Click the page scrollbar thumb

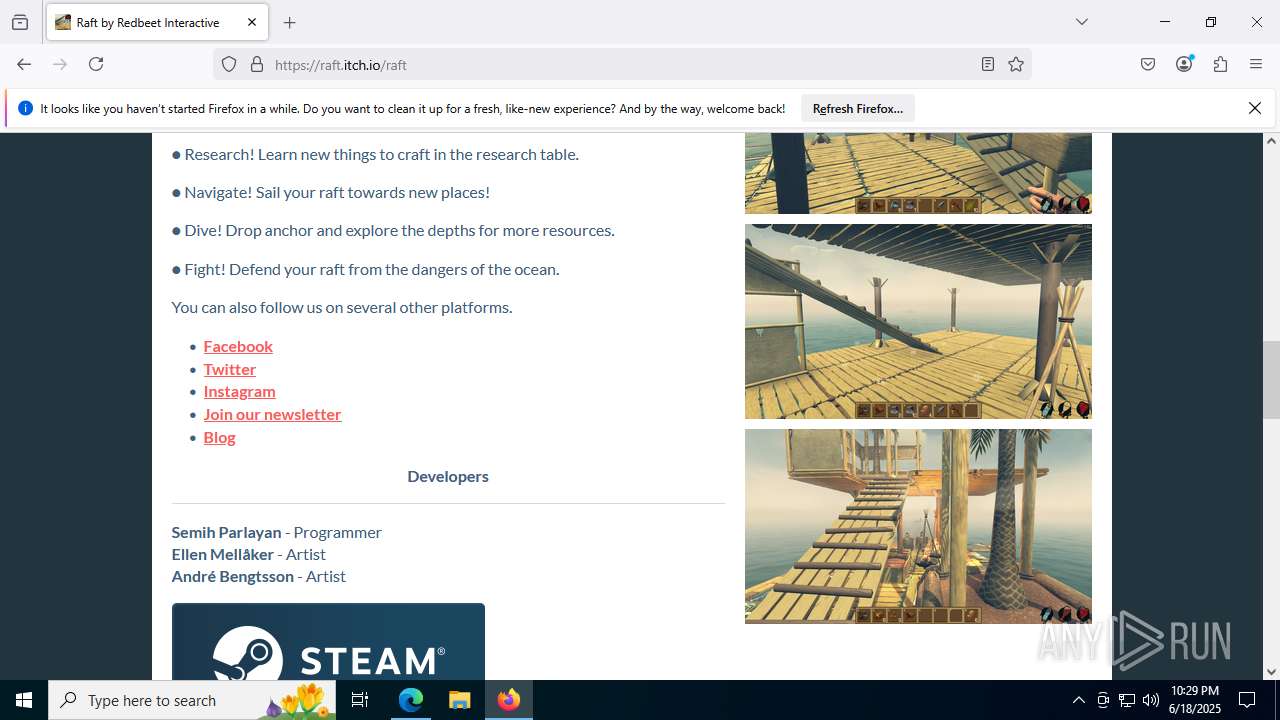tap(1272, 380)
